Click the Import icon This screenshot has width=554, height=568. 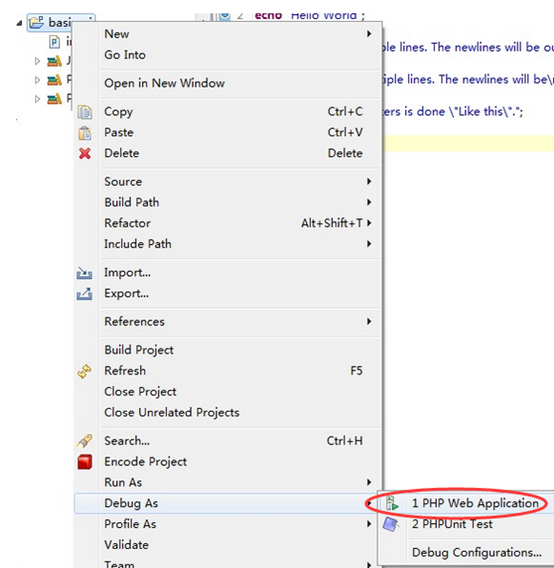84,273
